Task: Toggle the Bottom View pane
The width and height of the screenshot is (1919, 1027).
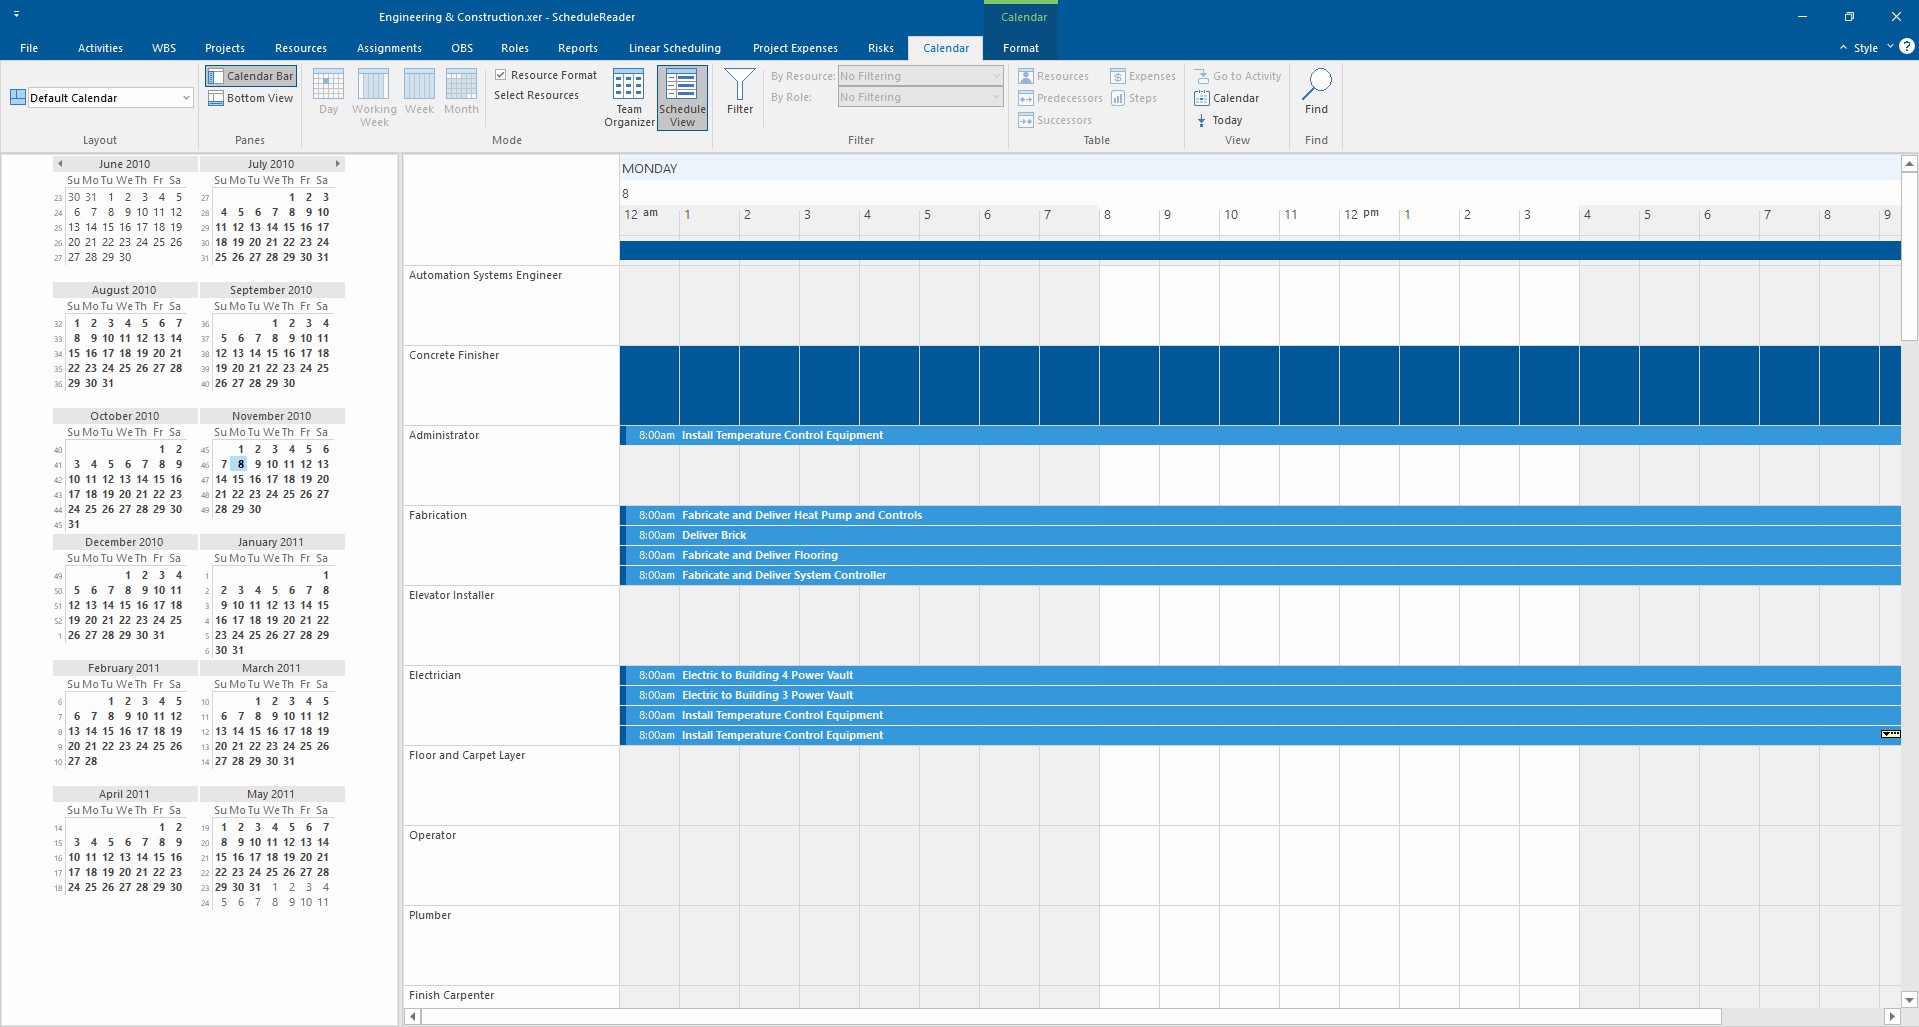Action: tap(250, 98)
